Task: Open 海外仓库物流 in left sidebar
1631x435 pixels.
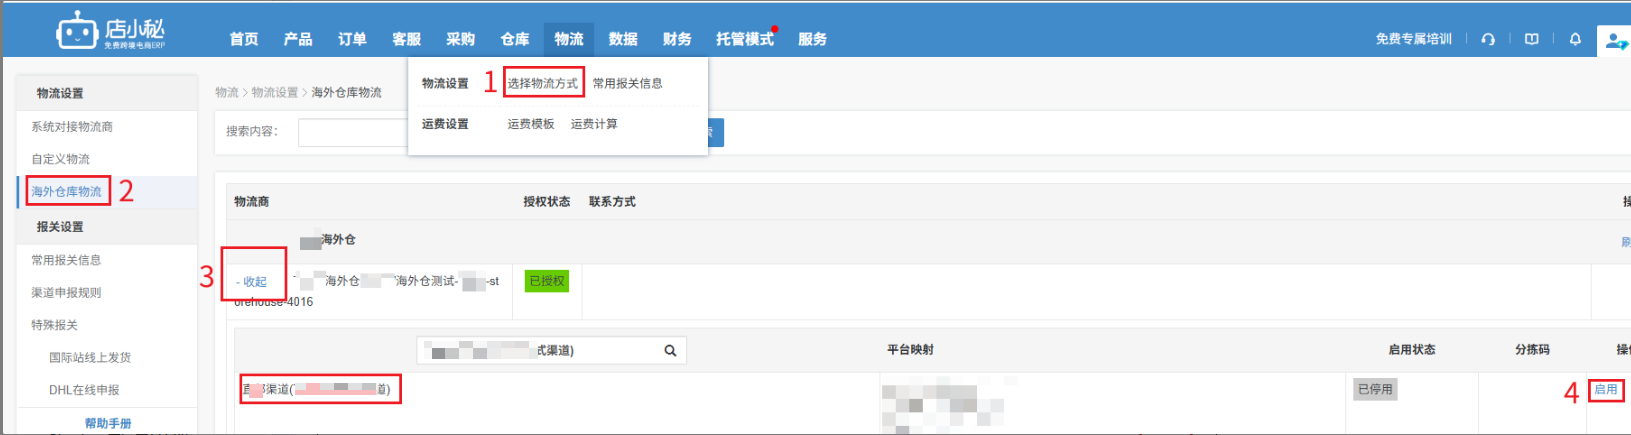Action: click(x=66, y=191)
